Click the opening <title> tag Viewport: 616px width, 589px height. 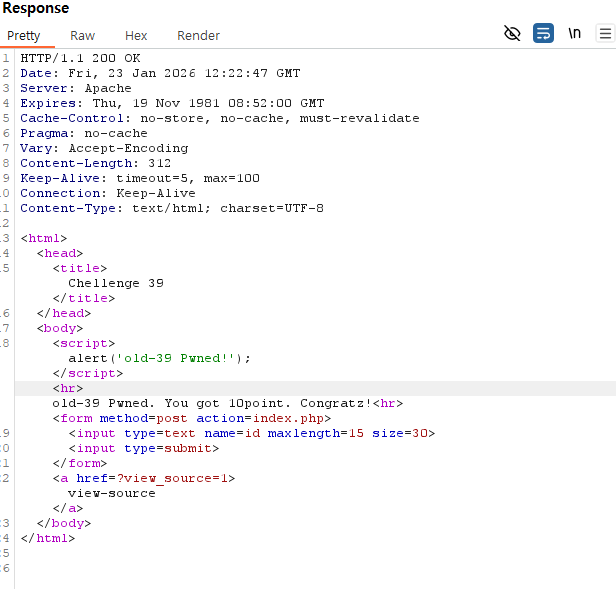point(80,268)
